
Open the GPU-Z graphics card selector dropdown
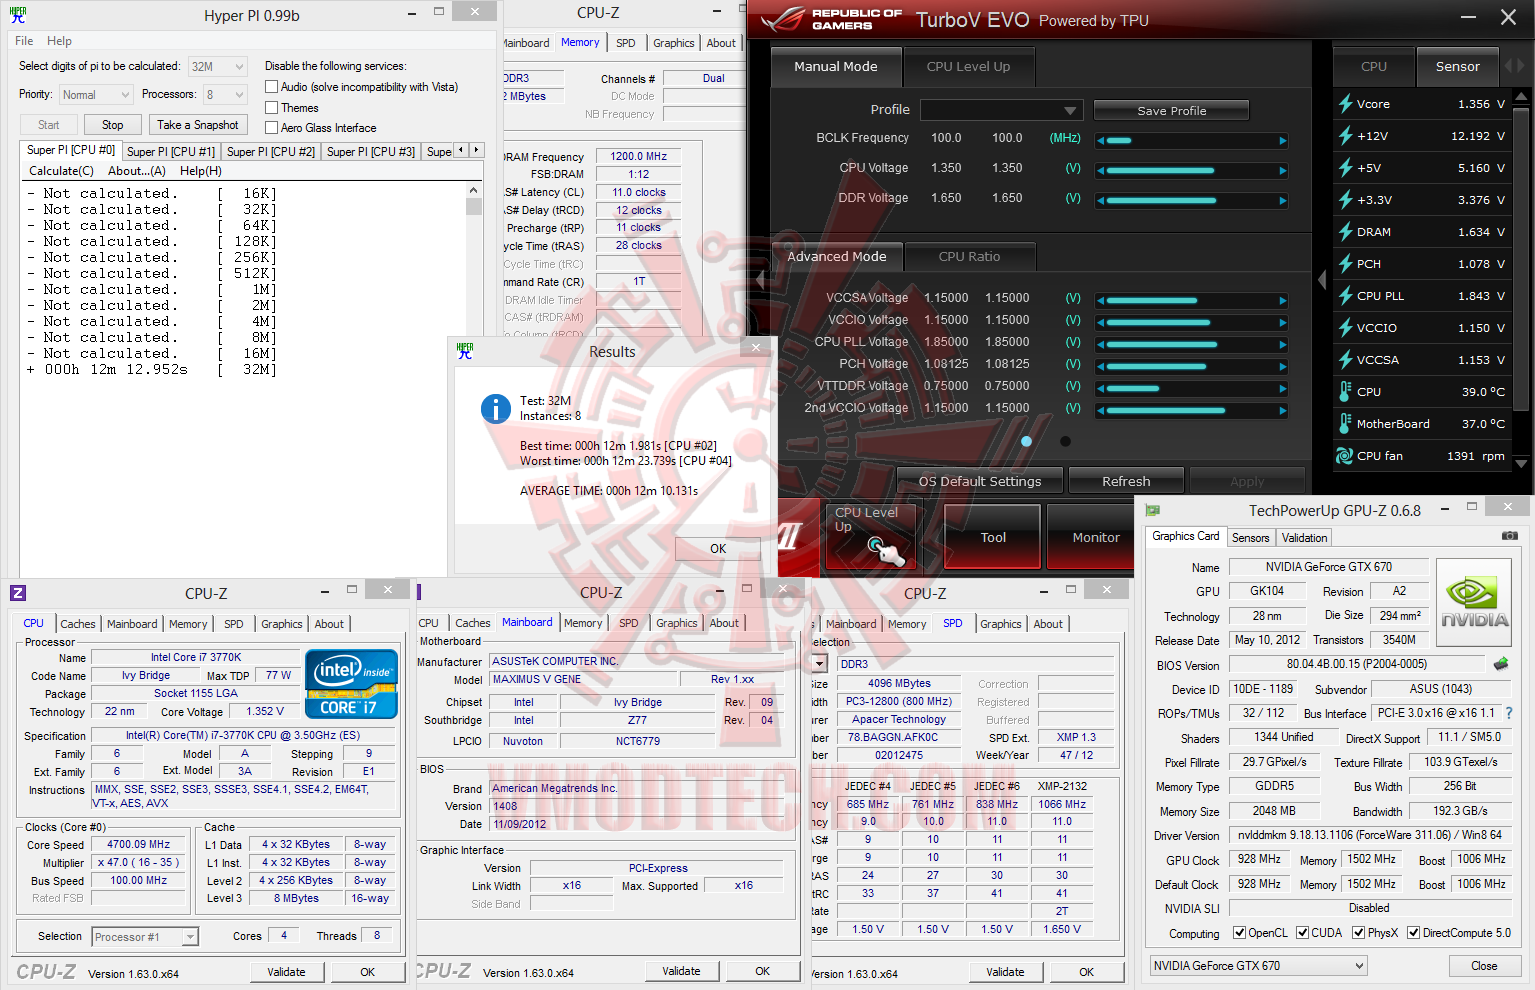(1258, 965)
